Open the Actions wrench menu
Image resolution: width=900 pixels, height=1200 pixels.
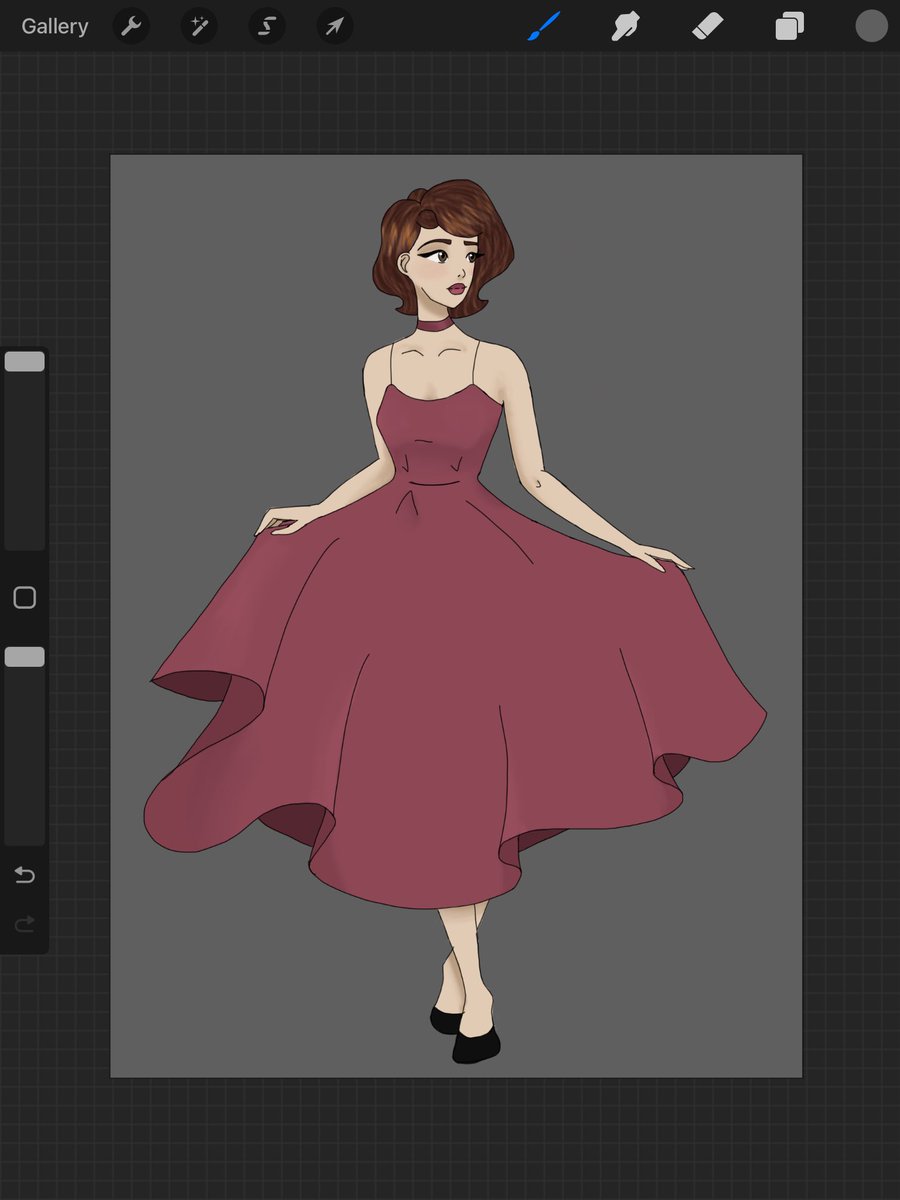(131, 27)
